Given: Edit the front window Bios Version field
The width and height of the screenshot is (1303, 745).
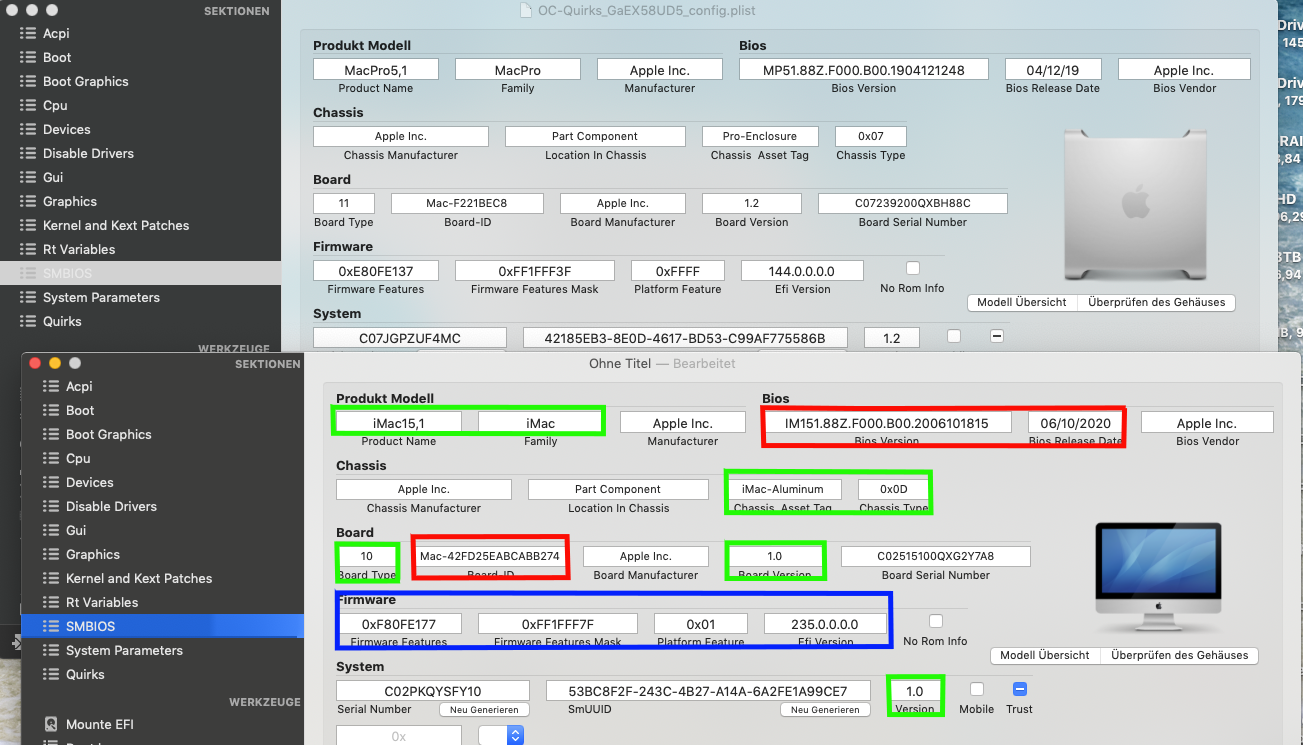Looking at the screenshot, I should point(887,423).
